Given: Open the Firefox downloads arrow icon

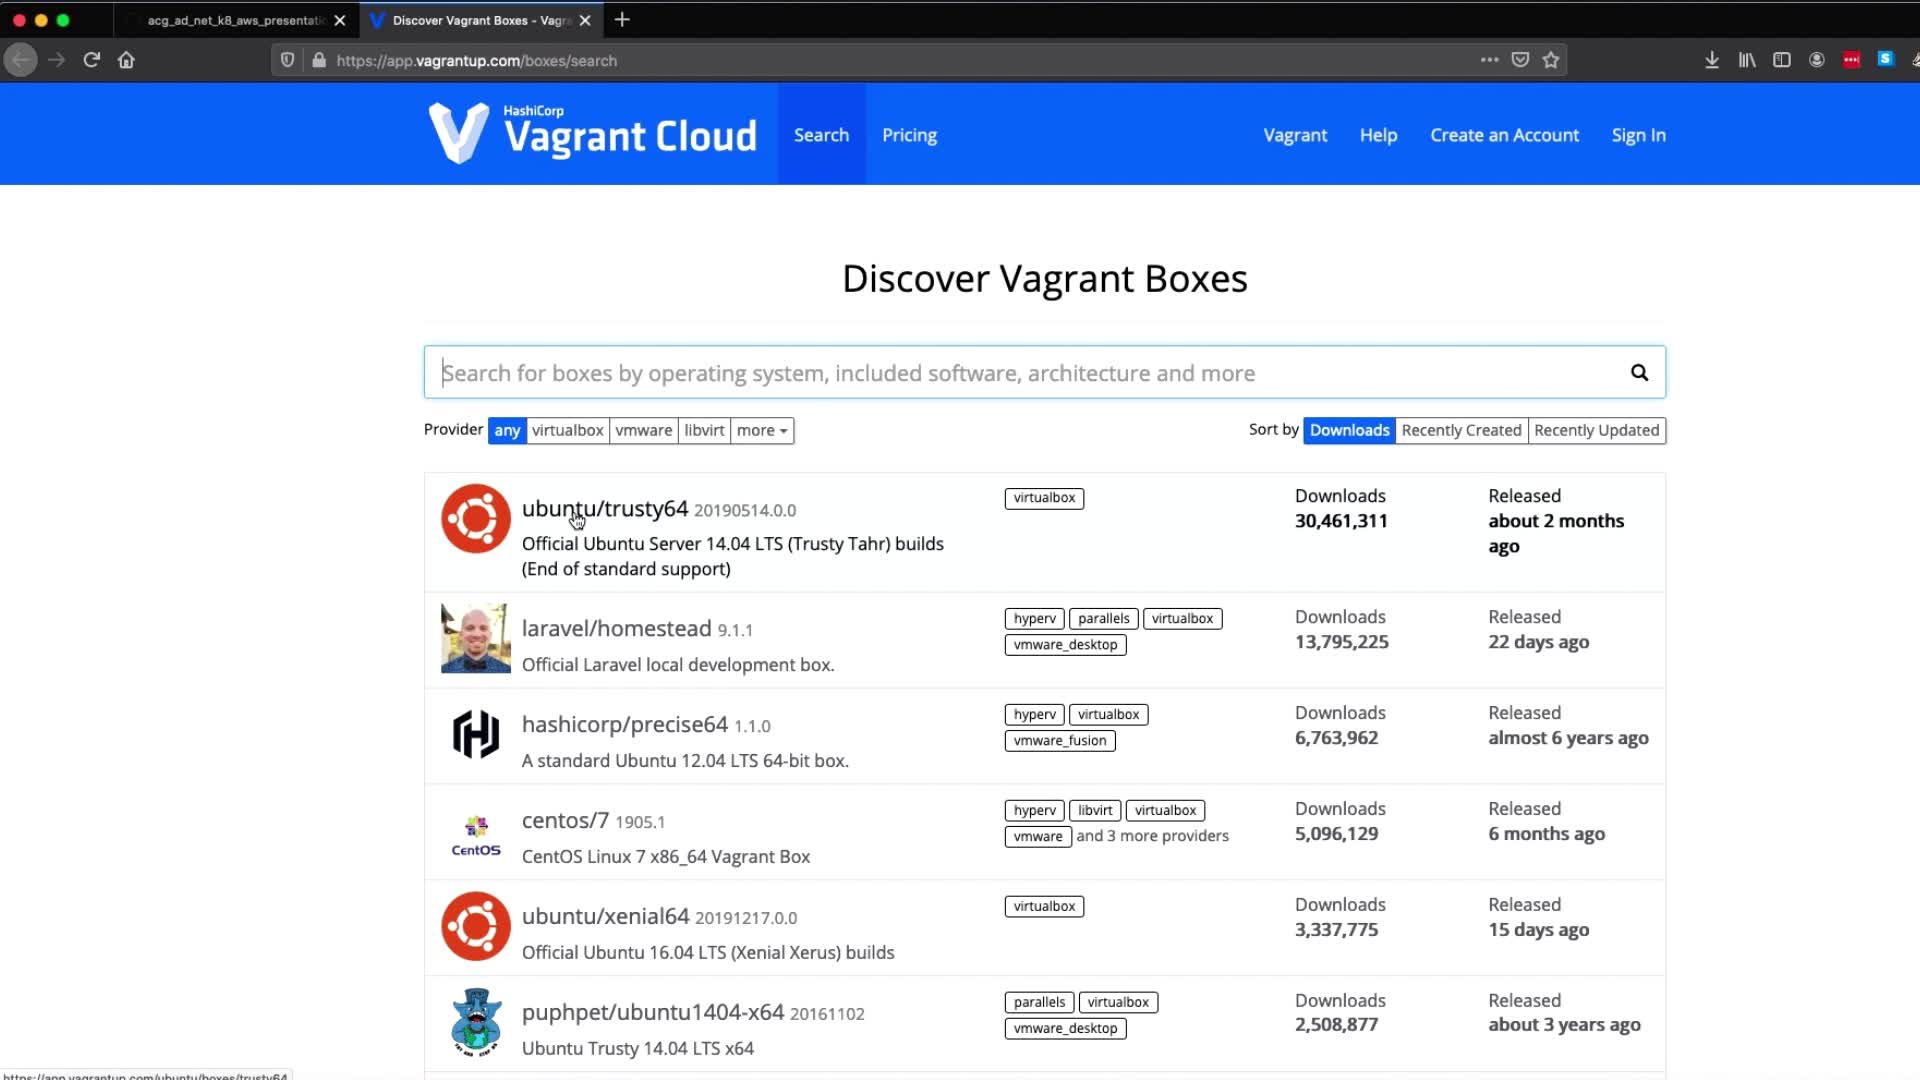Looking at the screenshot, I should point(1711,60).
